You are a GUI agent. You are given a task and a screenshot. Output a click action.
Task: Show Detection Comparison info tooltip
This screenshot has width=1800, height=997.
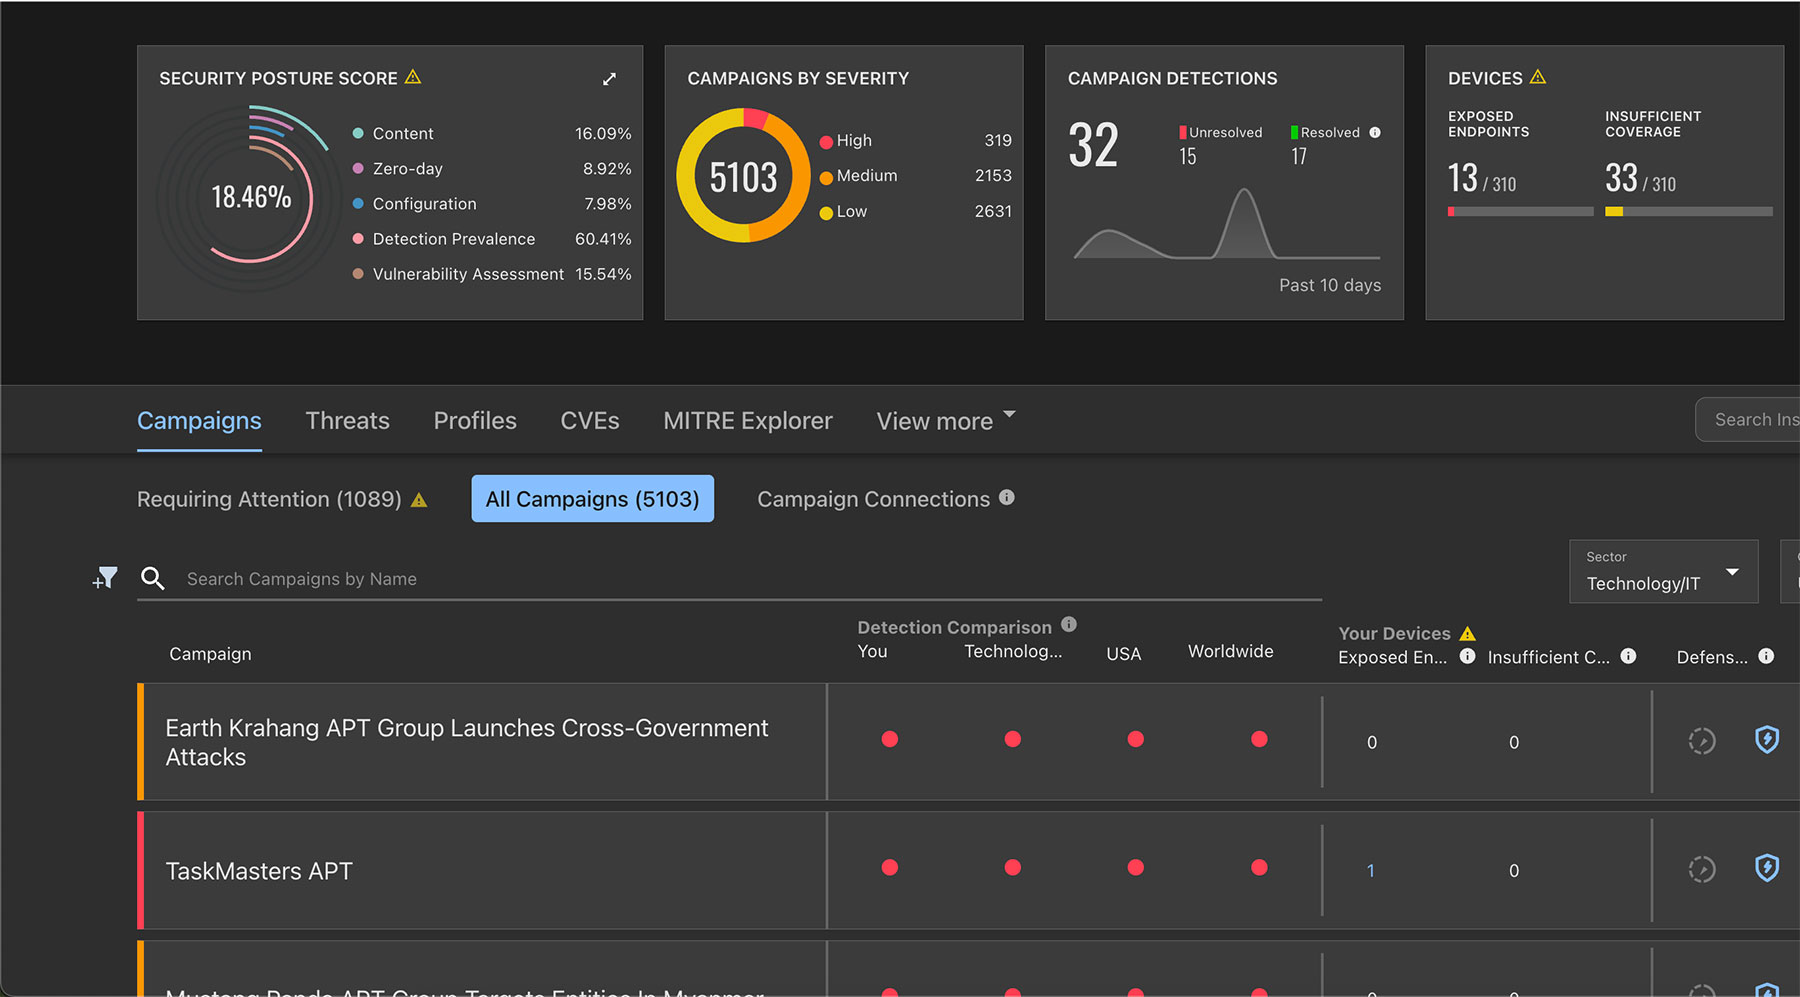click(x=1069, y=624)
